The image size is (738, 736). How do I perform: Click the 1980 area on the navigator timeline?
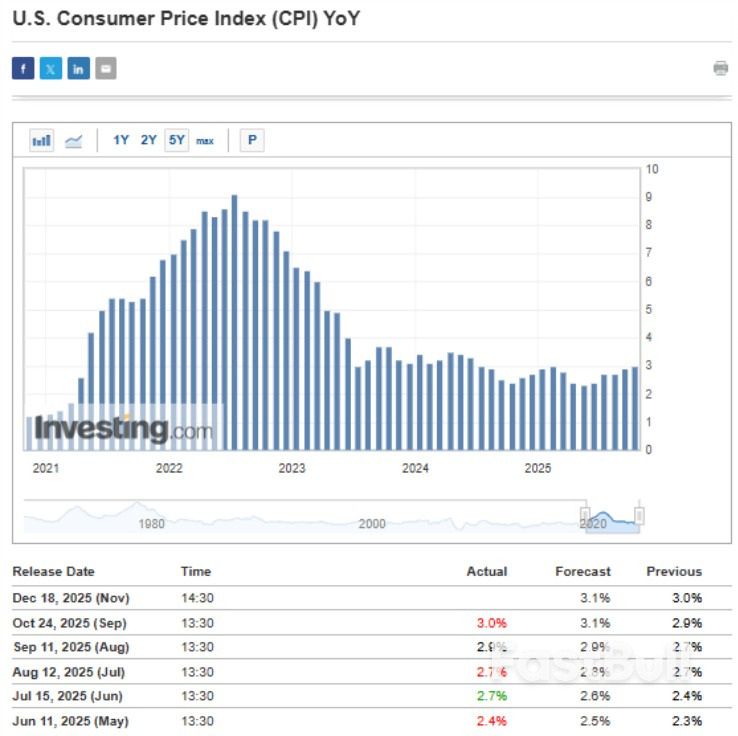151,522
